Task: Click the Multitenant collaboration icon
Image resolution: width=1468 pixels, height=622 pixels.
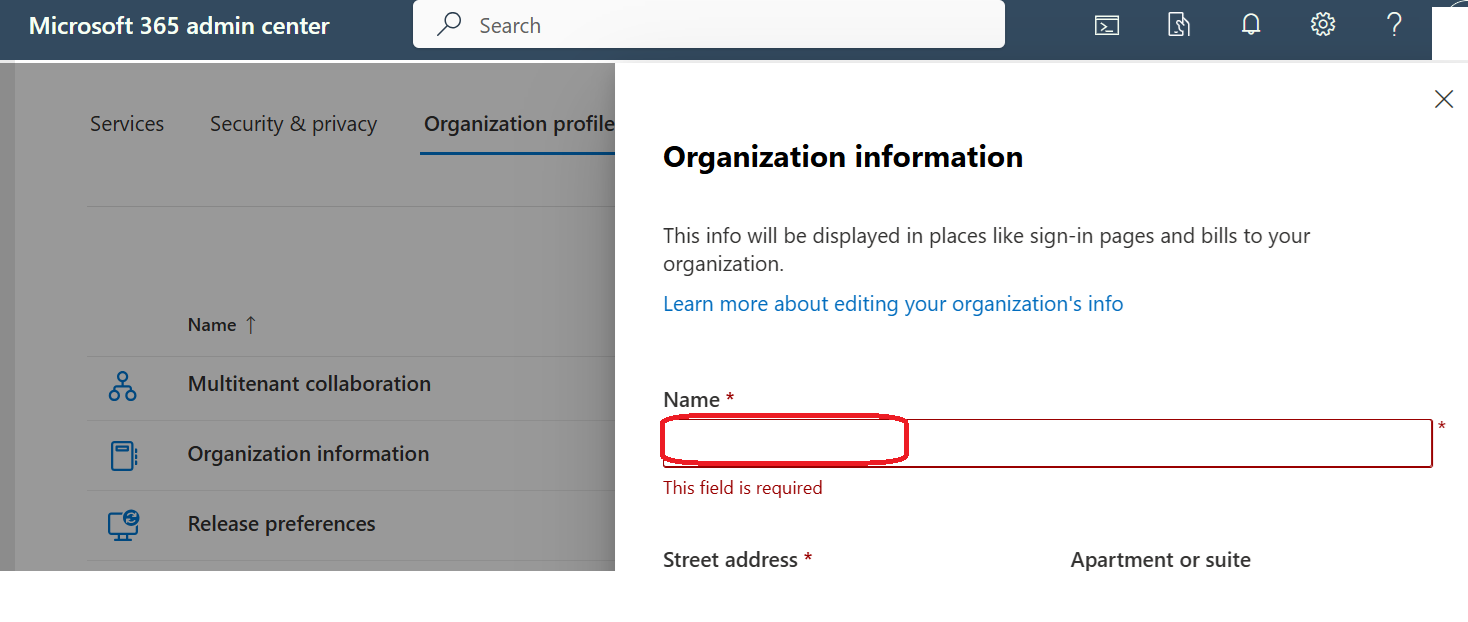Action: click(122, 385)
